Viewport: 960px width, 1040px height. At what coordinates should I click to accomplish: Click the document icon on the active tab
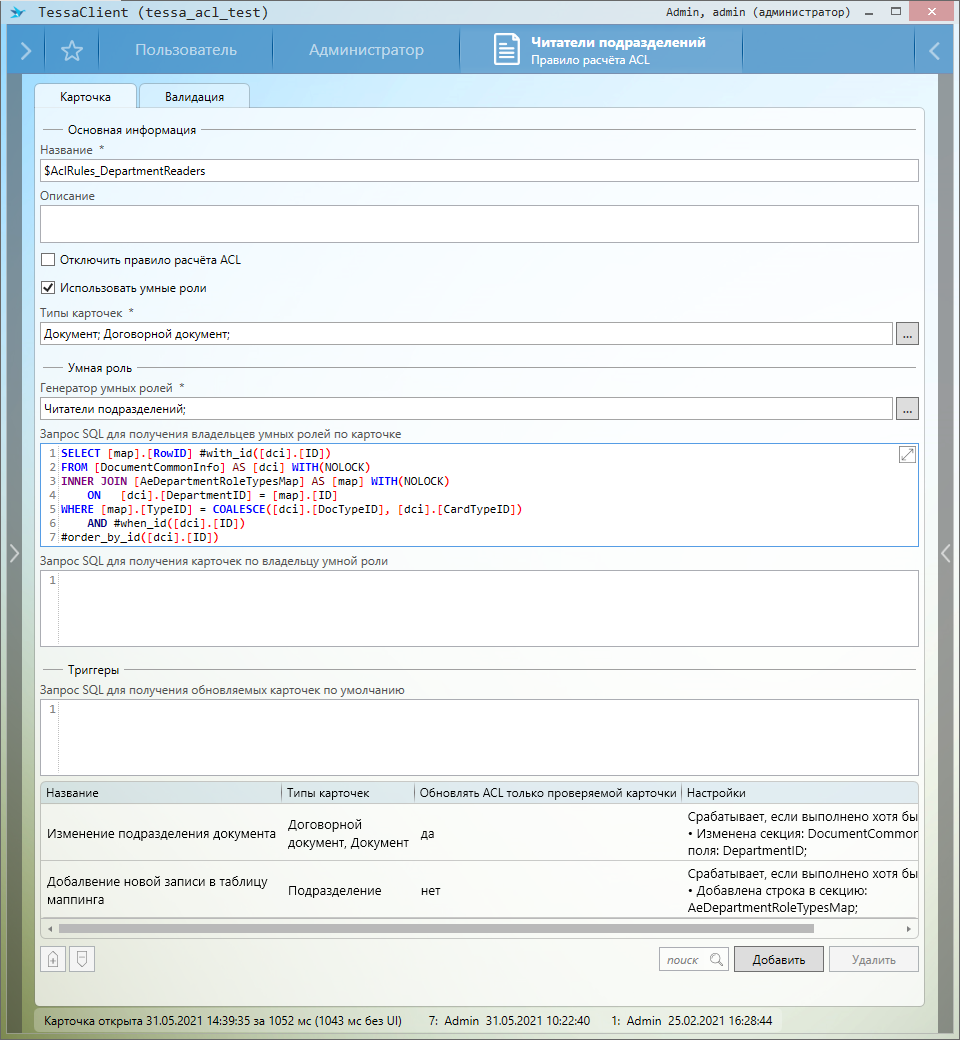click(x=507, y=51)
